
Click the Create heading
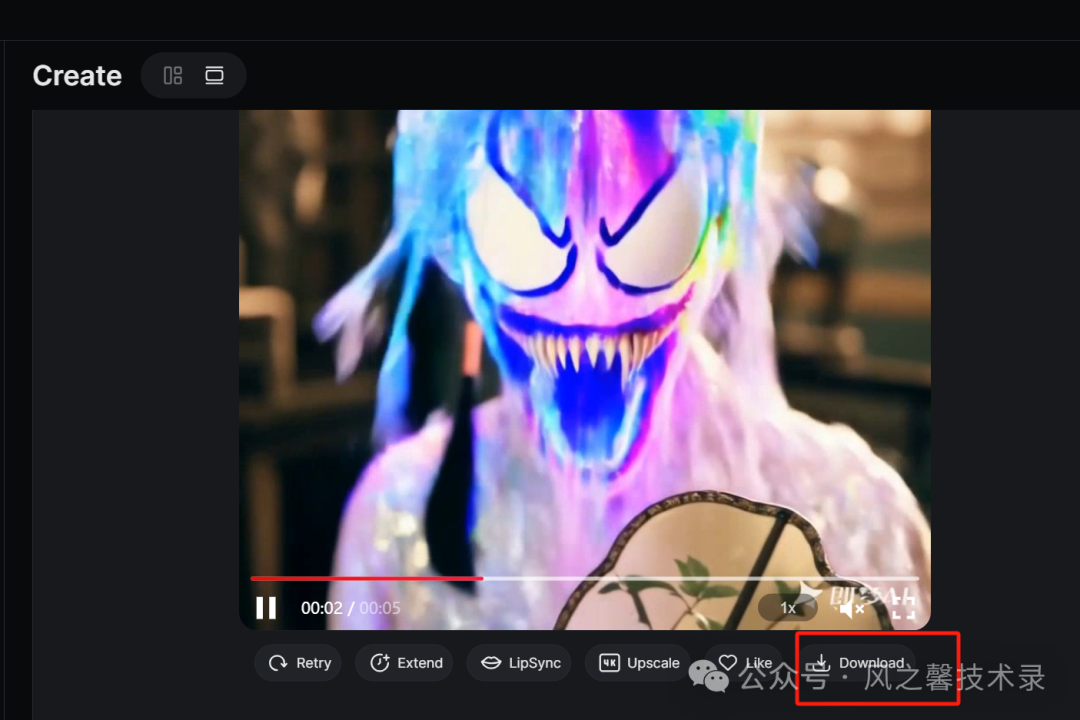click(77, 75)
